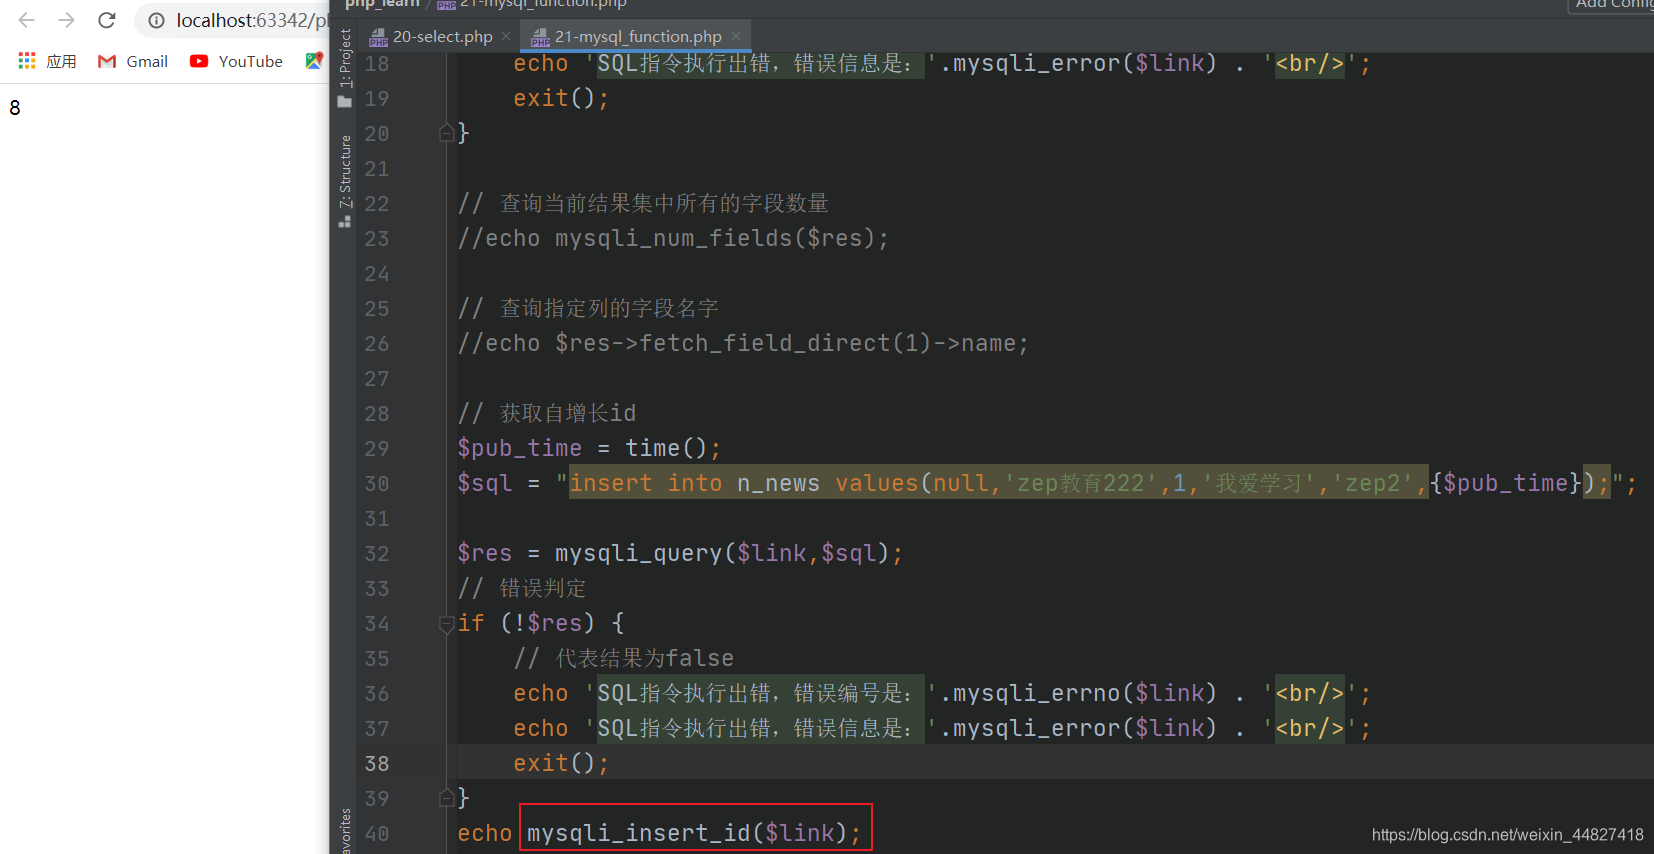Click line number 38 in gutter
The image size is (1654, 854).
tap(377, 764)
